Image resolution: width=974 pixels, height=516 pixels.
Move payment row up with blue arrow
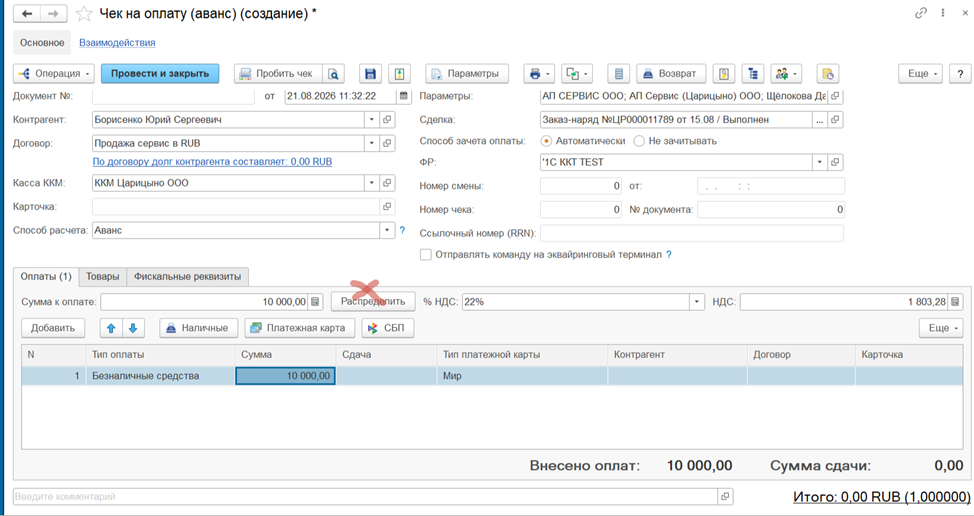pos(111,328)
